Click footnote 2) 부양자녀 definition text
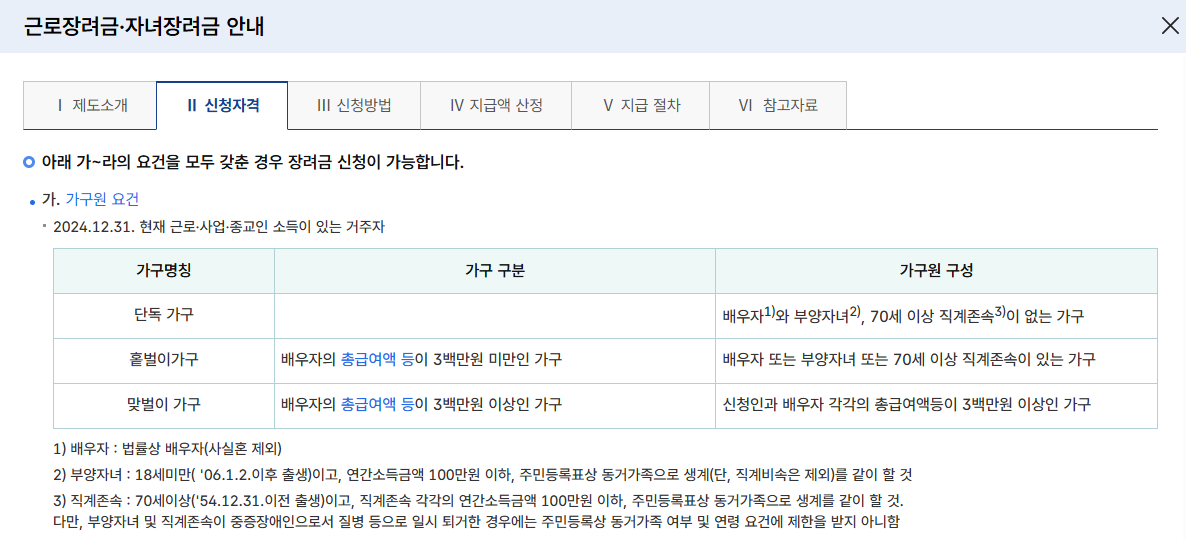This screenshot has height=539, width=1186. click(x=483, y=475)
